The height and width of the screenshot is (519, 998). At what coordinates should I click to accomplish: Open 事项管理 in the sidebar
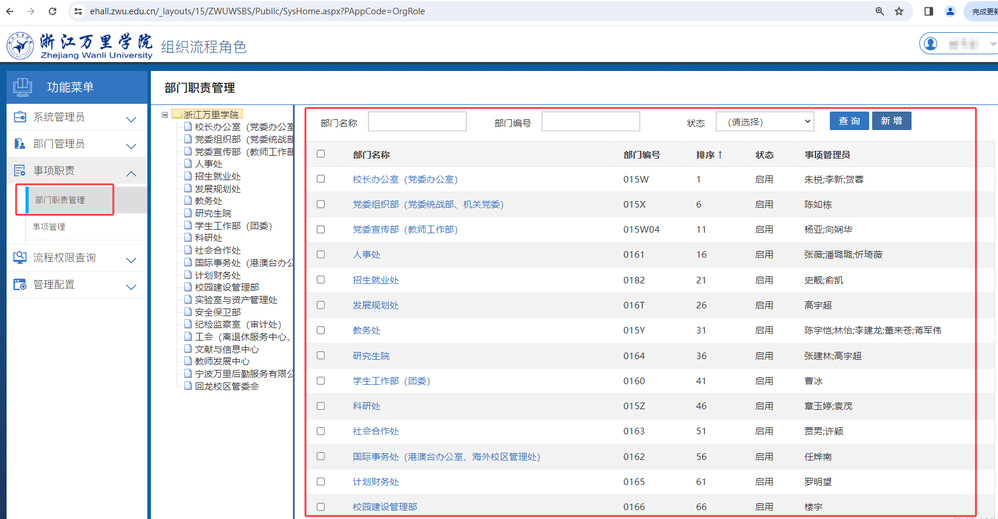coord(50,227)
